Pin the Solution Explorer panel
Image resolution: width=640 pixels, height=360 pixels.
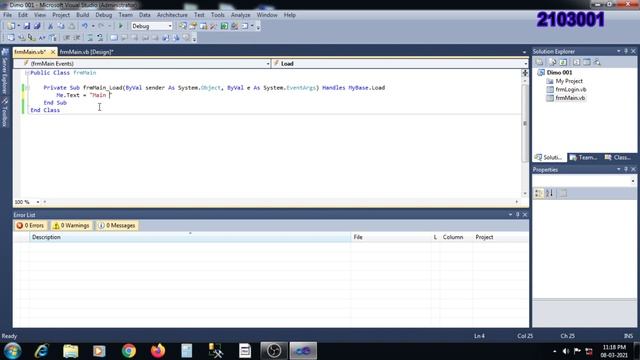(x=626, y=51)
